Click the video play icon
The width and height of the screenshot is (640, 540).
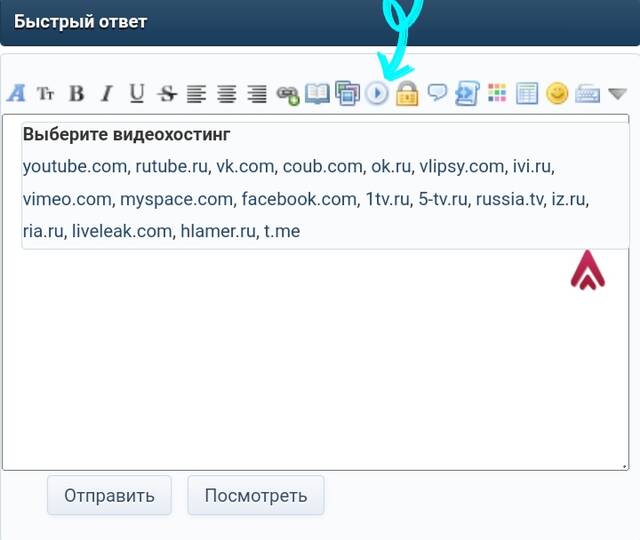[377, 93]
